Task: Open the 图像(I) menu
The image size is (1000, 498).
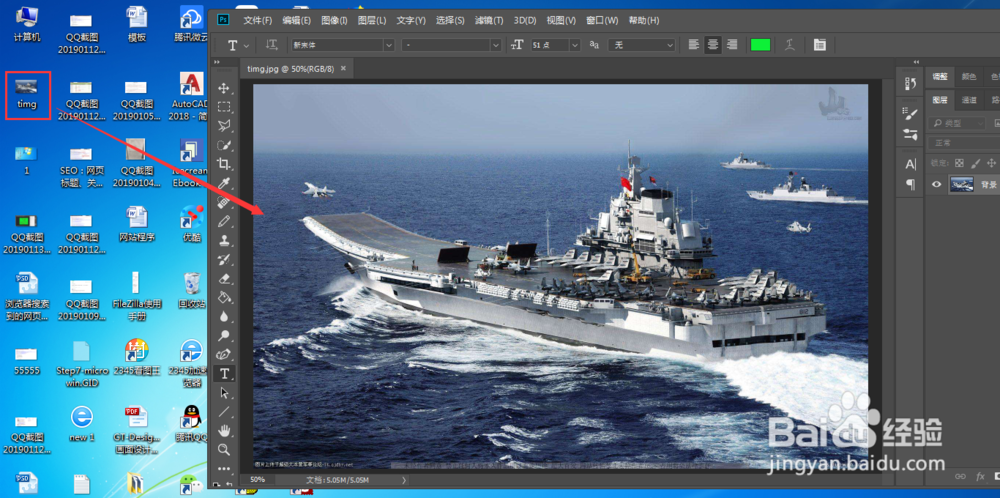Action: coord(334,20)
